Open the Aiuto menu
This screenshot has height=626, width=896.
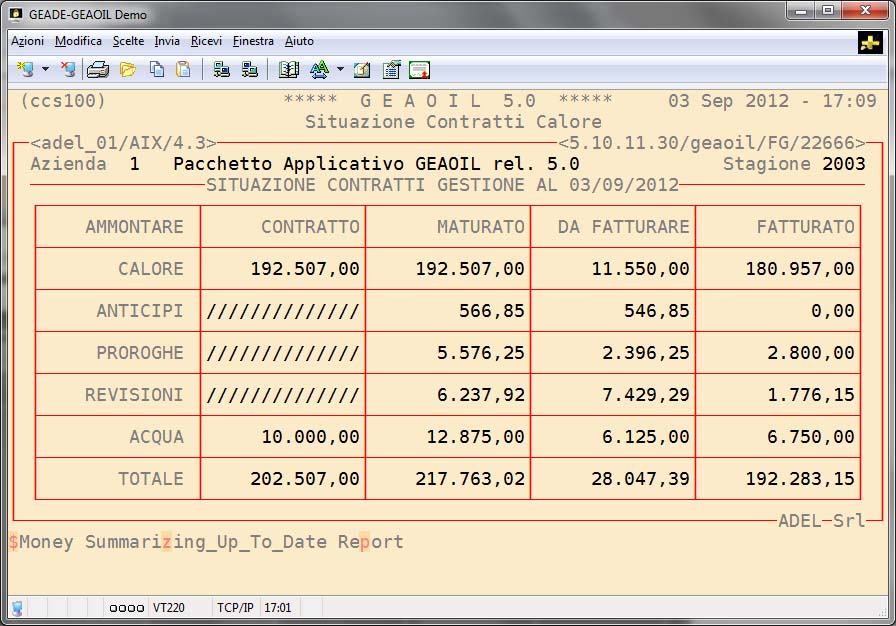[x=299, y=41]
